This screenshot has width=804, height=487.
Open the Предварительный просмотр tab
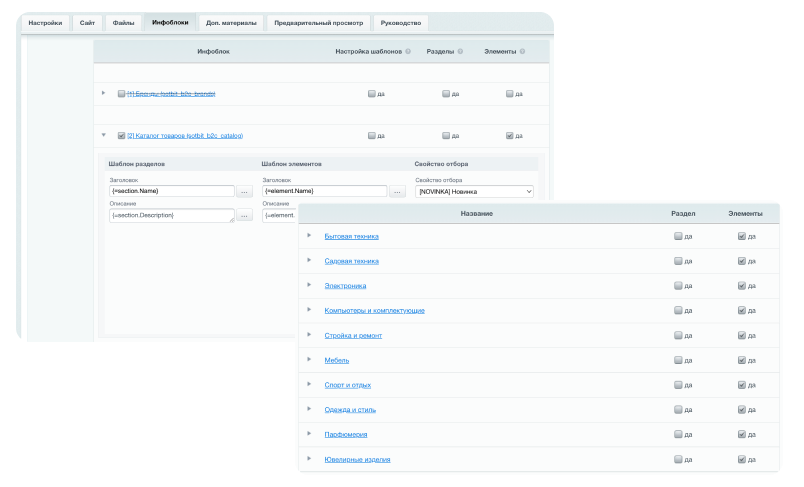point(317,22)
